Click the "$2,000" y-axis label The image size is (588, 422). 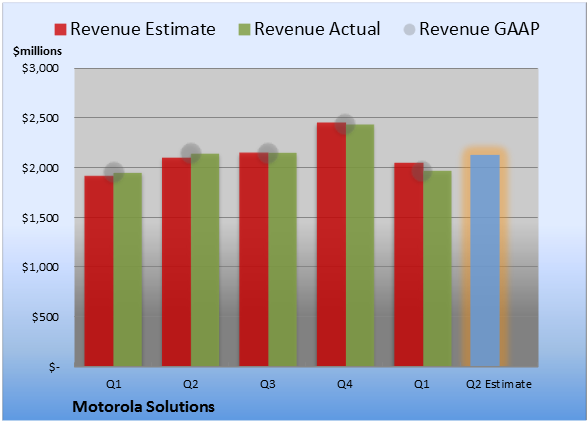[x=40, y=168]
